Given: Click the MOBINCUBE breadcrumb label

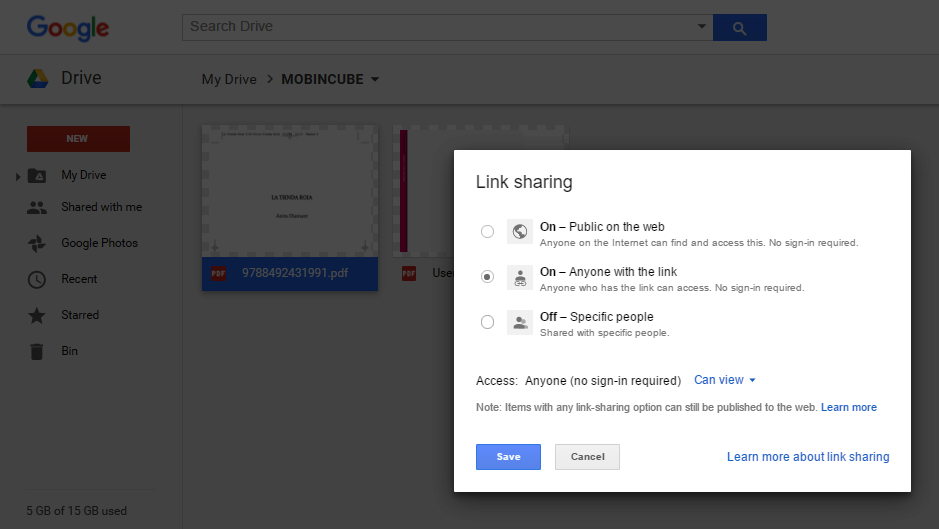Looking at the screenshot, I should [x=322, y=79].
